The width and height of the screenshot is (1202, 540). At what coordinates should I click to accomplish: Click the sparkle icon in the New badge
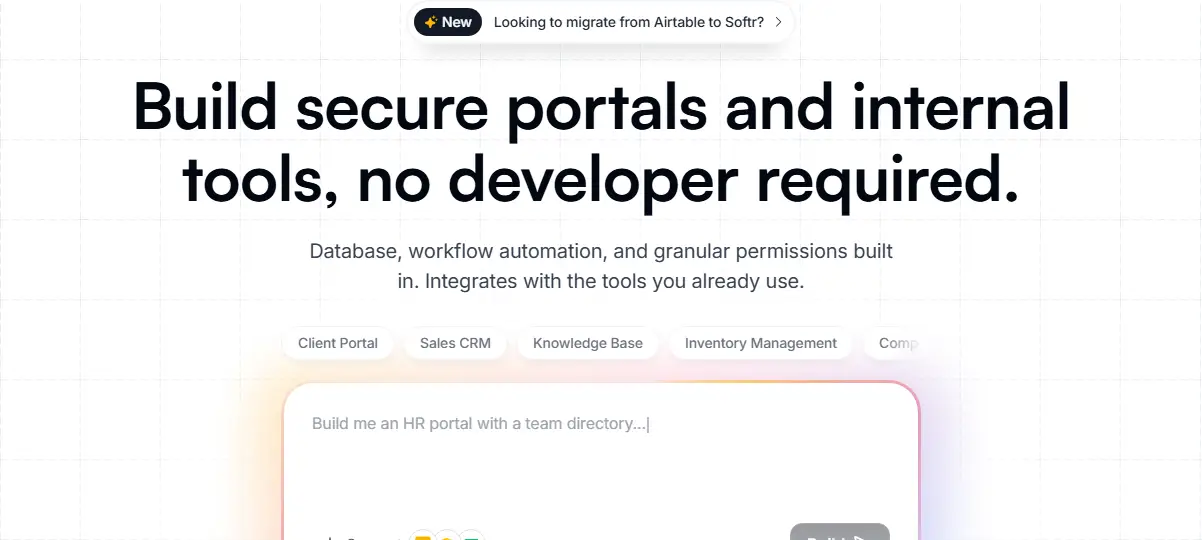431,22
